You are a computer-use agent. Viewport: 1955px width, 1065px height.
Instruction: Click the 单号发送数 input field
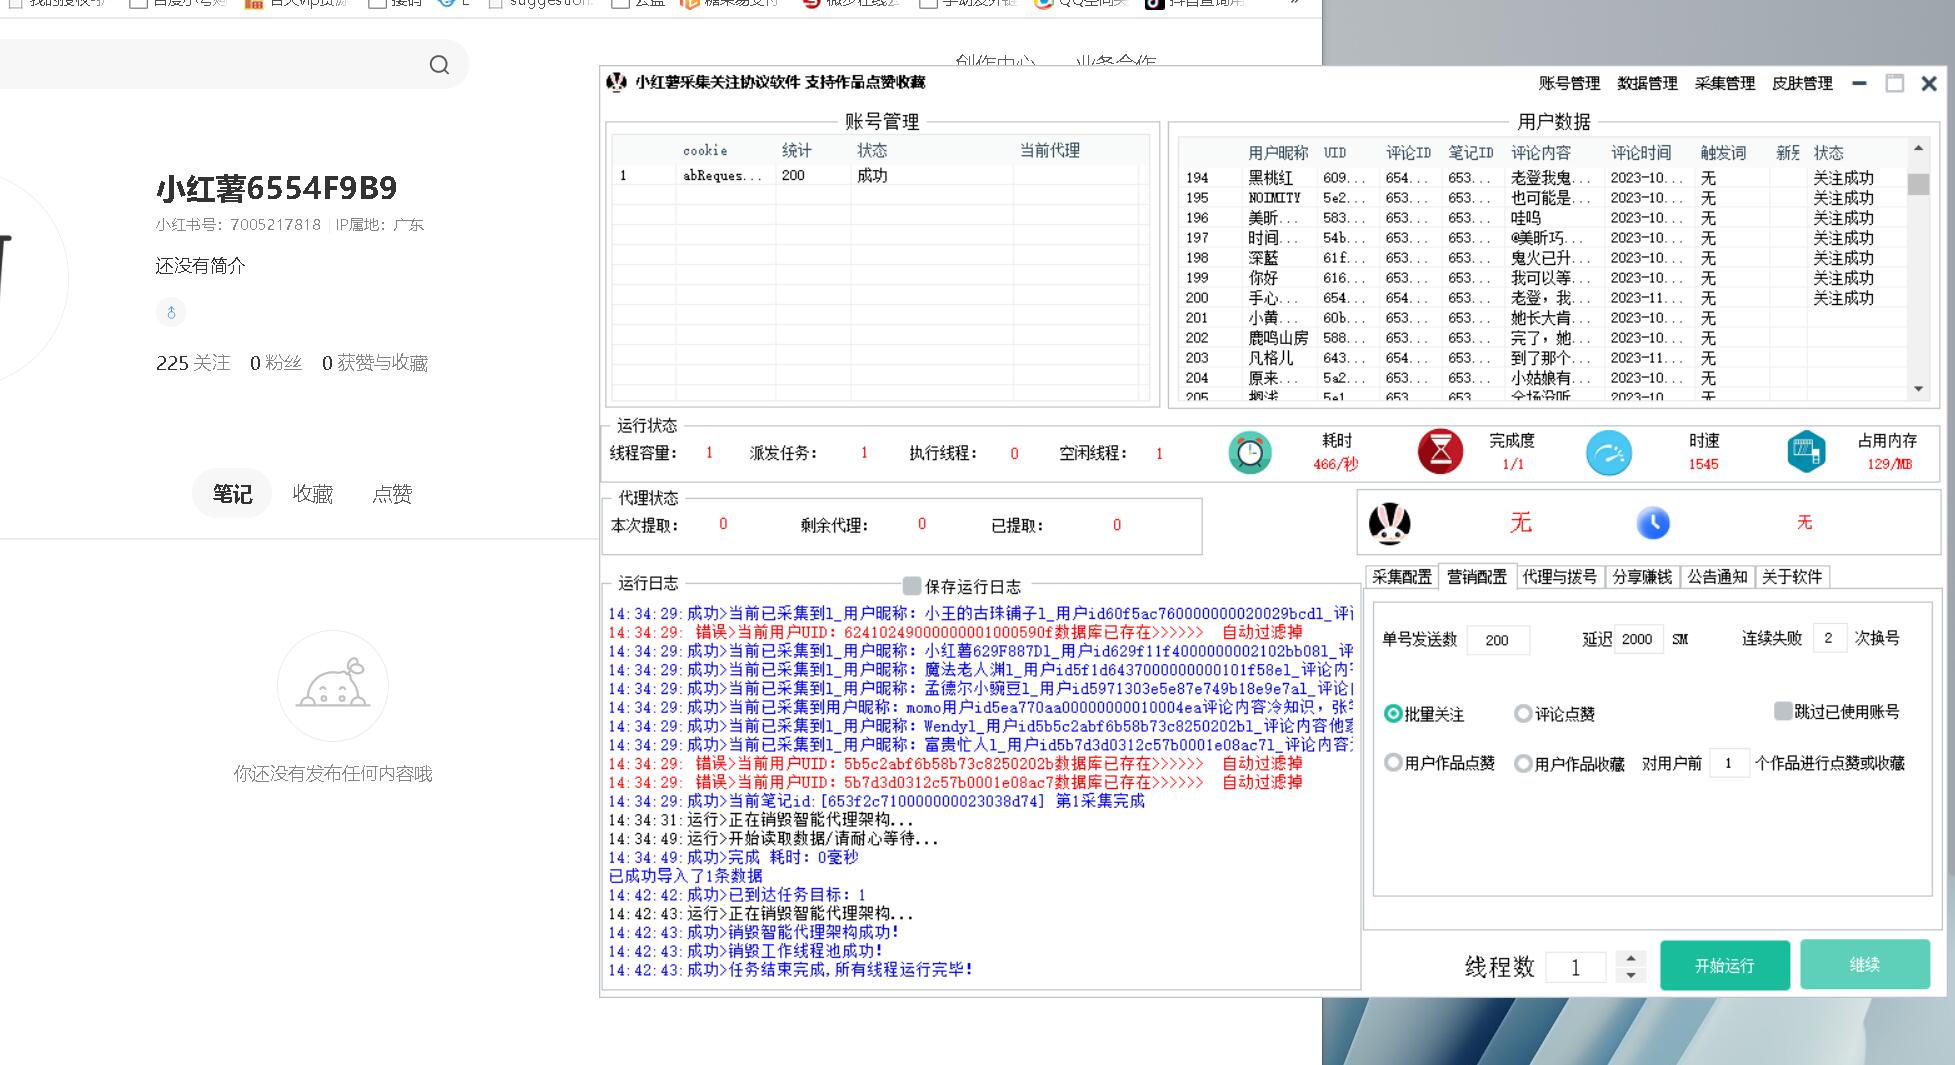(x=1497, y=640)
